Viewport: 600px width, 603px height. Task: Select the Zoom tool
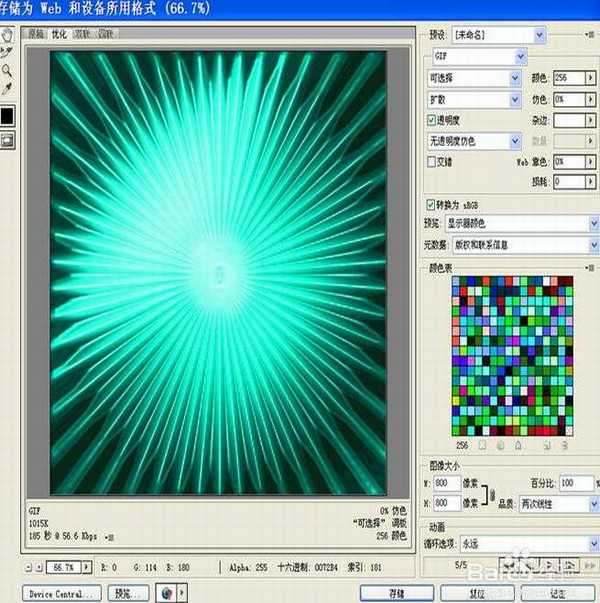click(8, 70)
